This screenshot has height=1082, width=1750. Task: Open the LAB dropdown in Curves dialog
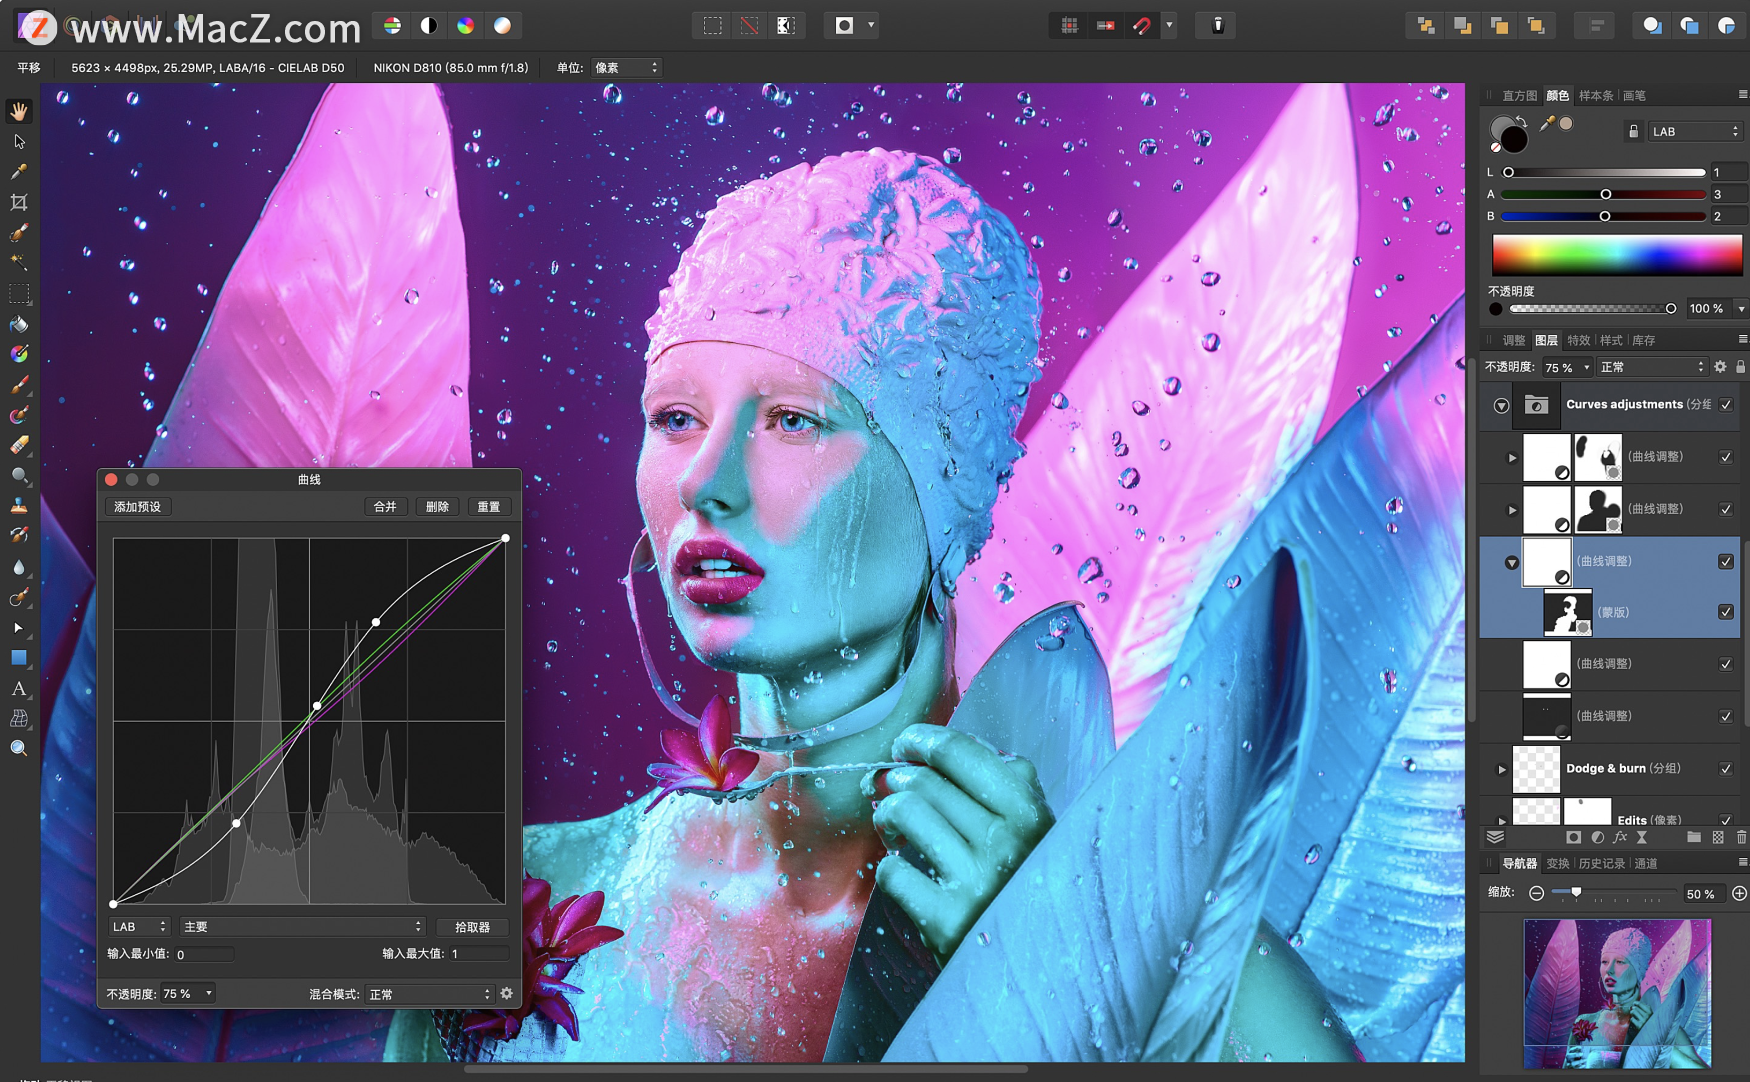139,927
